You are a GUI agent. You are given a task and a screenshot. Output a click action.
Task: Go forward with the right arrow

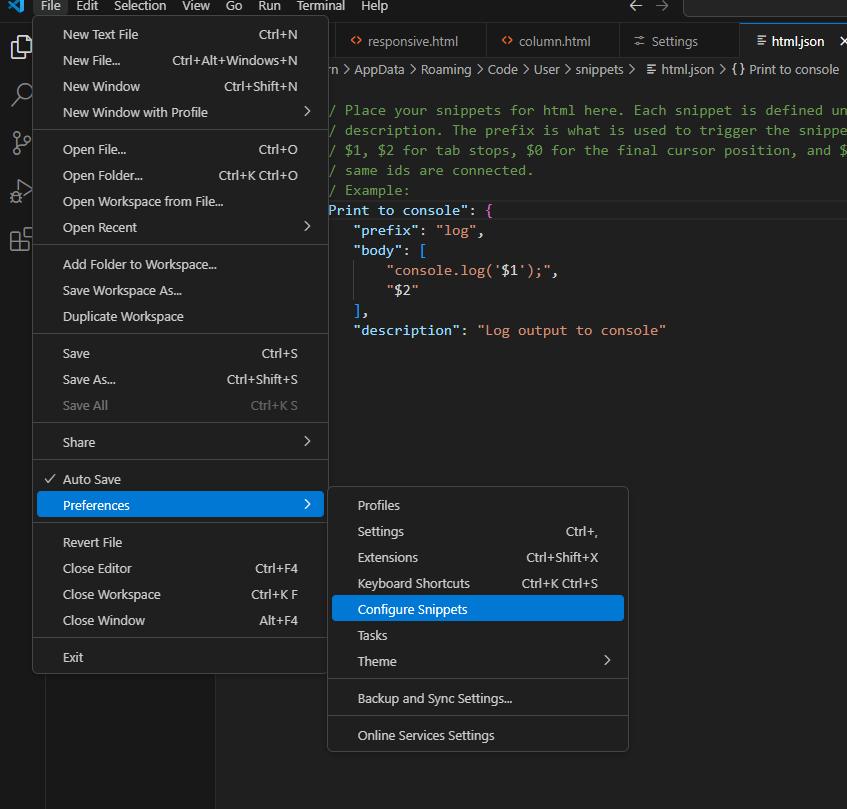click(662, 6)
